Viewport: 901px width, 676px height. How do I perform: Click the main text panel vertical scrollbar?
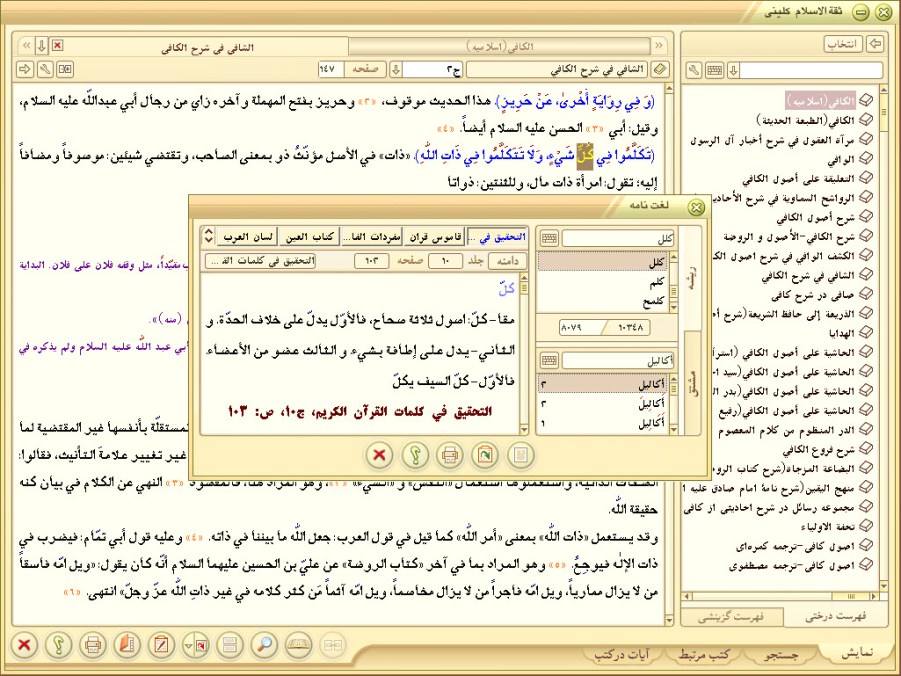[x=669, y=354]
